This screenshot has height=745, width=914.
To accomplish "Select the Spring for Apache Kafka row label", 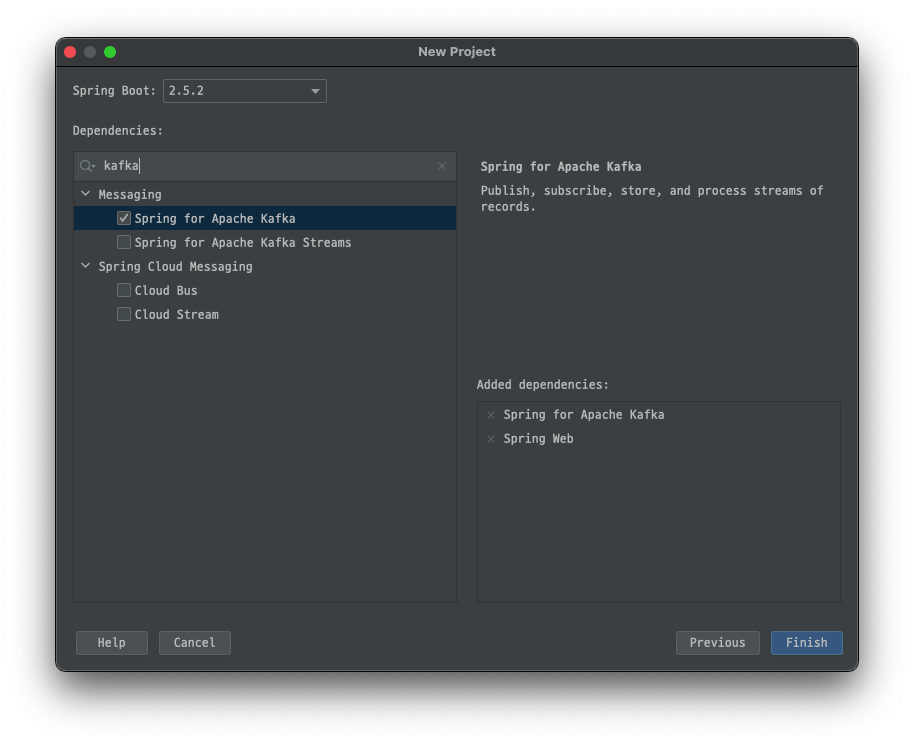I will click(215, 219).
